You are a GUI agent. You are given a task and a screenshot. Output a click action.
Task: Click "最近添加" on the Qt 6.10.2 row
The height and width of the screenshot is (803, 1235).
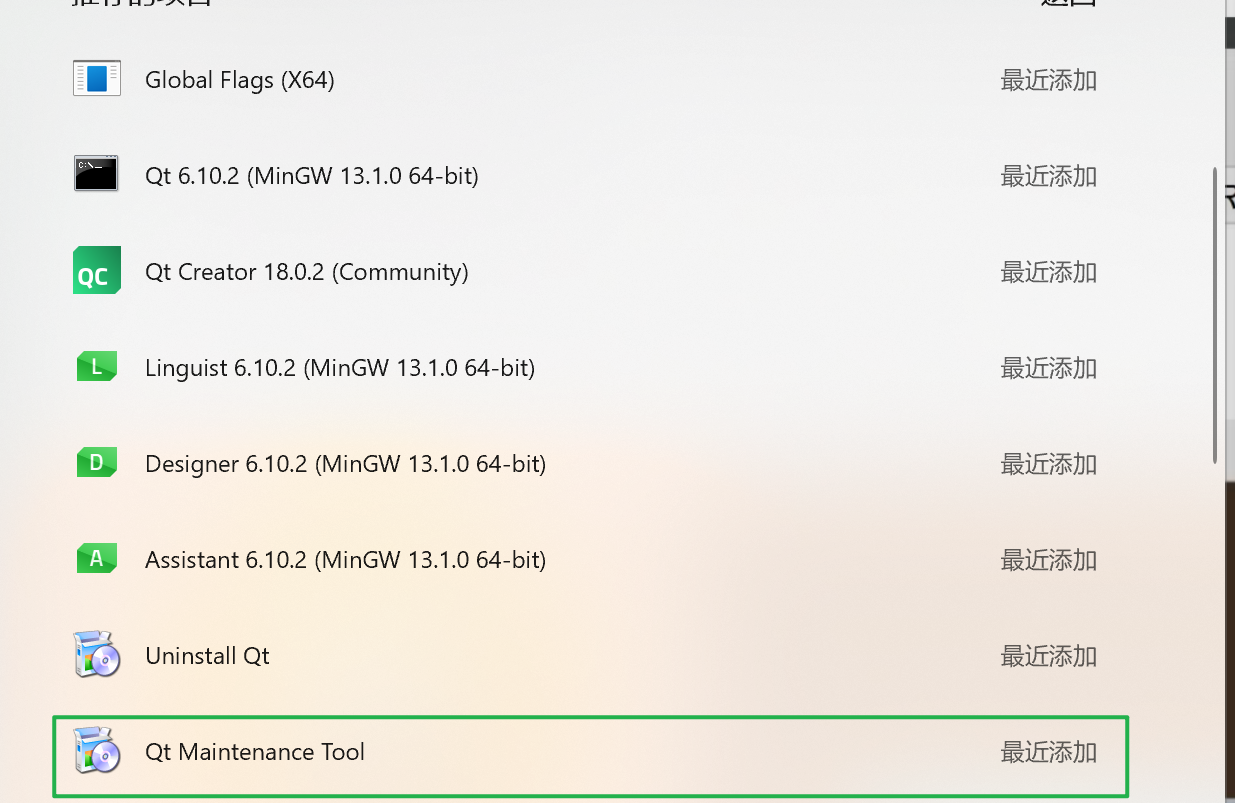1049,176
